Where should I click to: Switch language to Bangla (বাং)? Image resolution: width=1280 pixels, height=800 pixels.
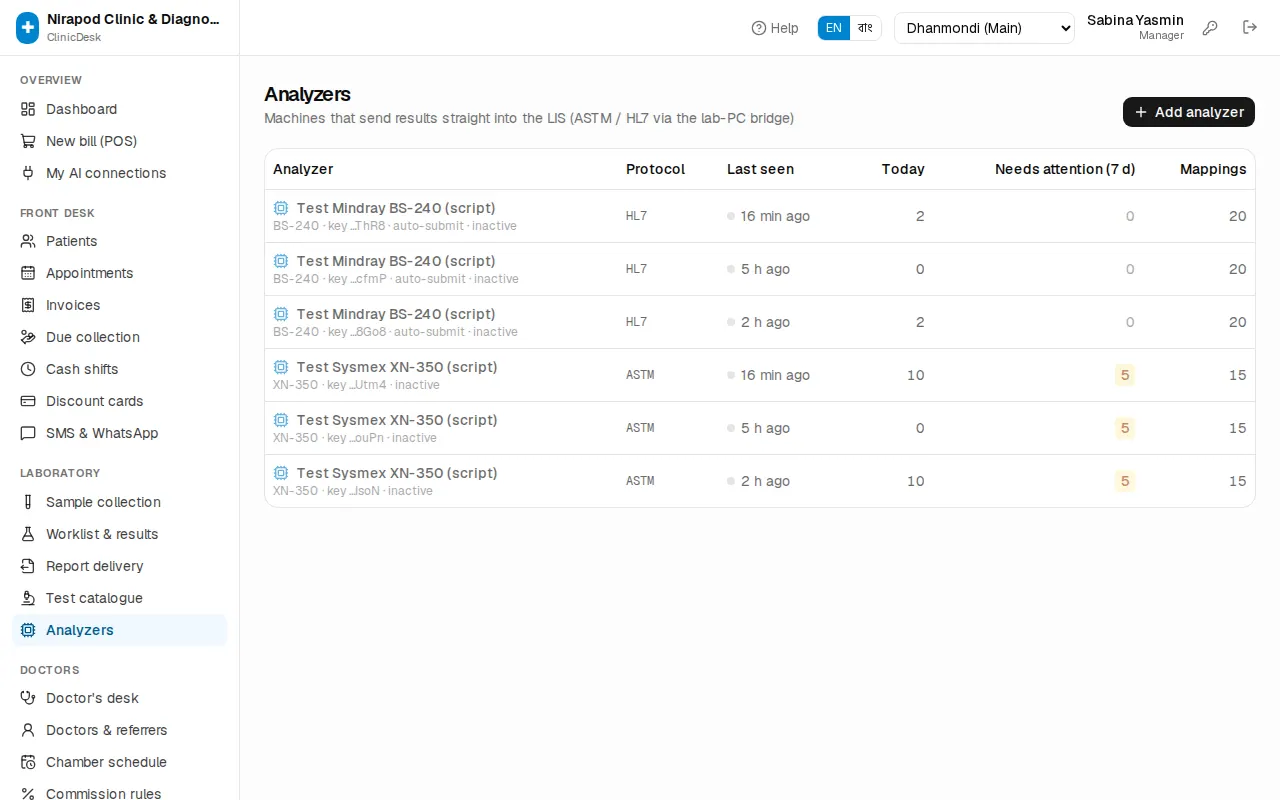(866, 28)
